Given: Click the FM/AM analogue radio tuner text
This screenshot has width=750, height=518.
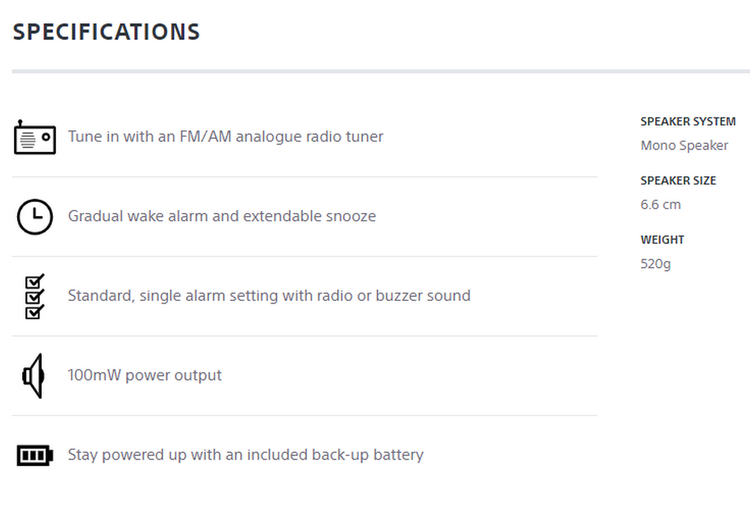Looking at the screenshot, I should tap(225, 136).
